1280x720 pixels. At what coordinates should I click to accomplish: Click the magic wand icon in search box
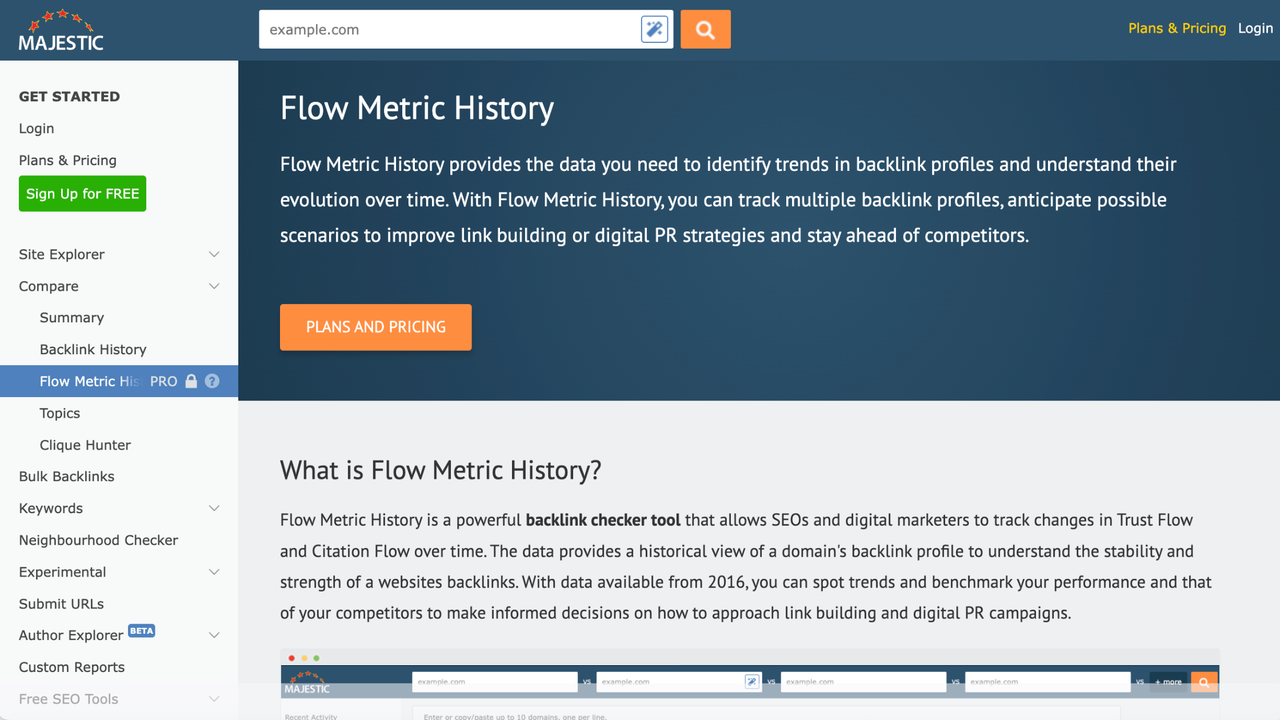[x=654, y=30]
